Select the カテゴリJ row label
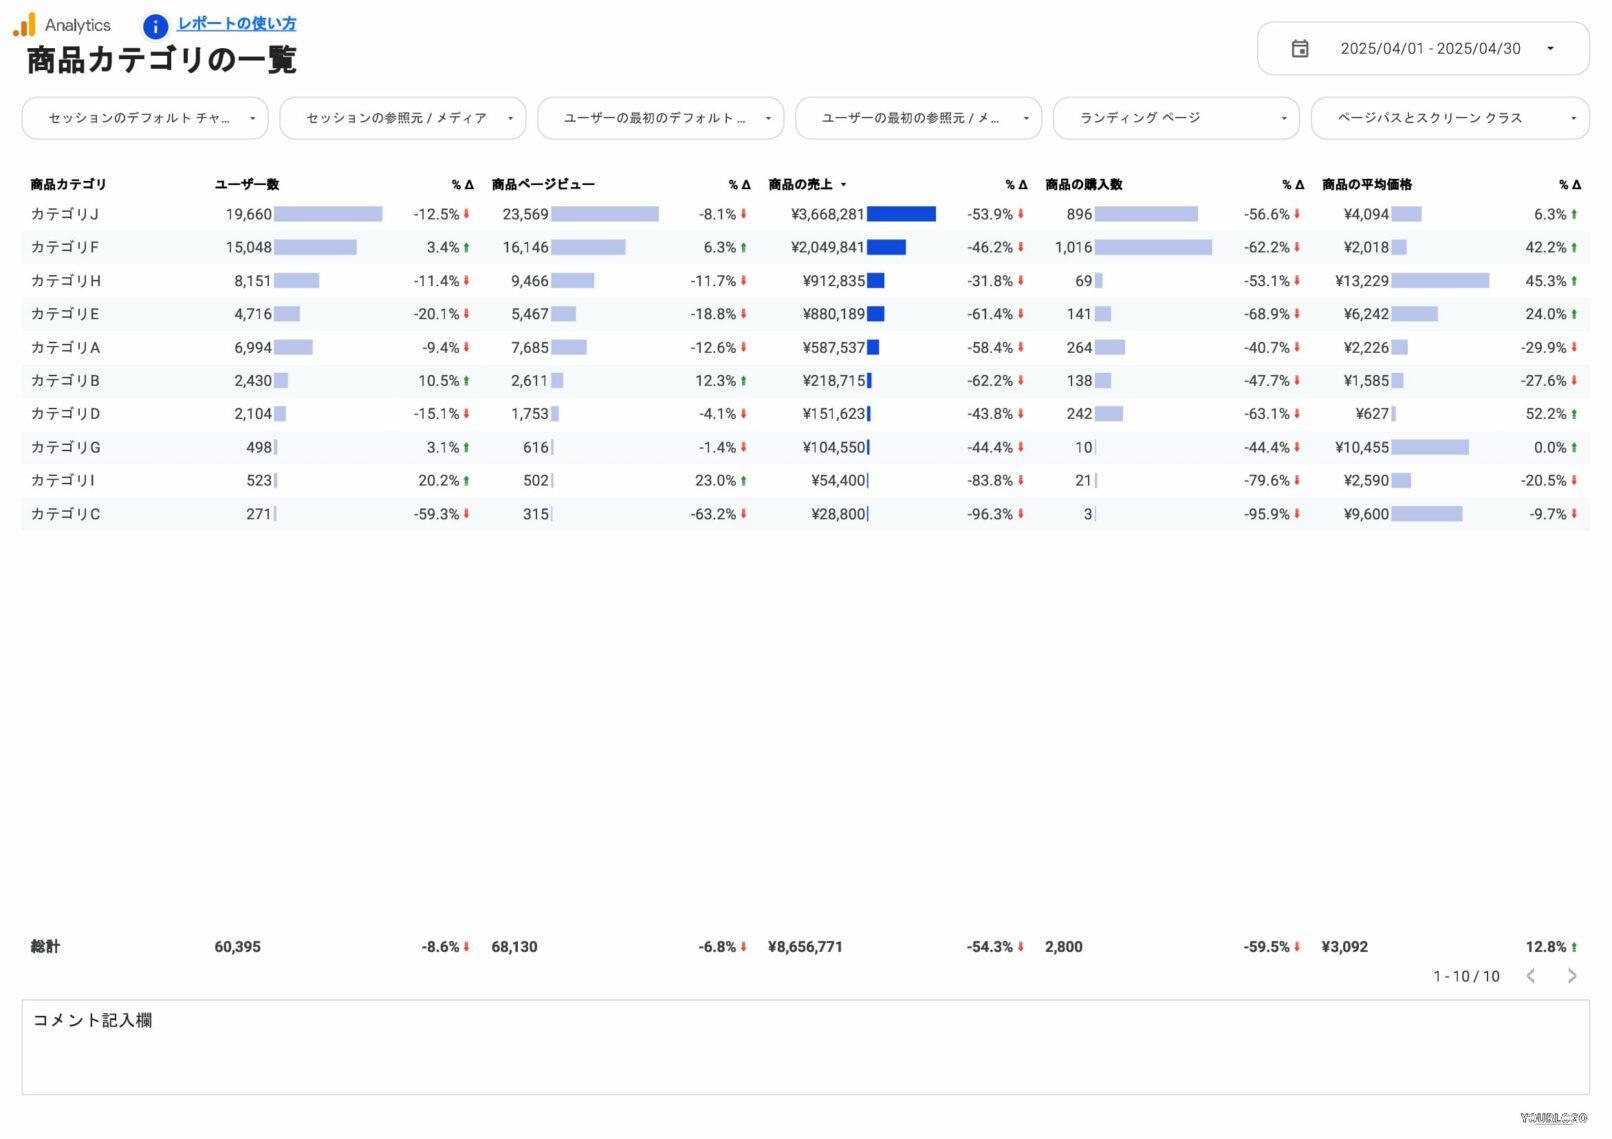Screen dimensions: 1612x1139 [x=65, y=215]
